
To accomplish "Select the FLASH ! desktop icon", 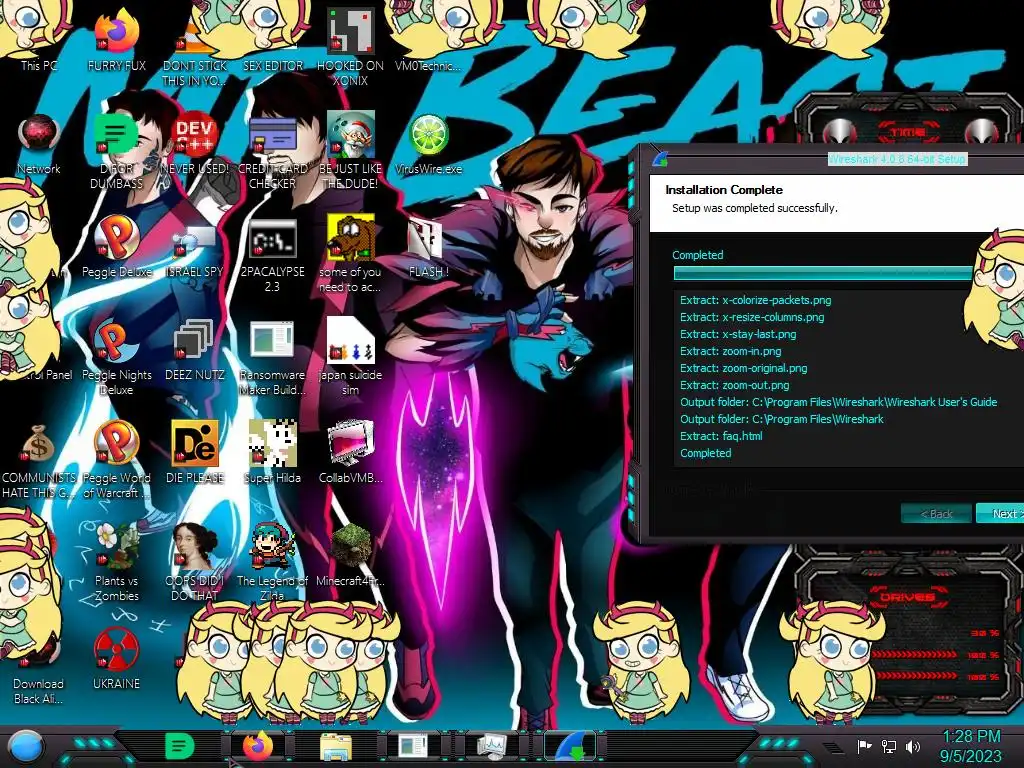I will click(x=428, y=247).
